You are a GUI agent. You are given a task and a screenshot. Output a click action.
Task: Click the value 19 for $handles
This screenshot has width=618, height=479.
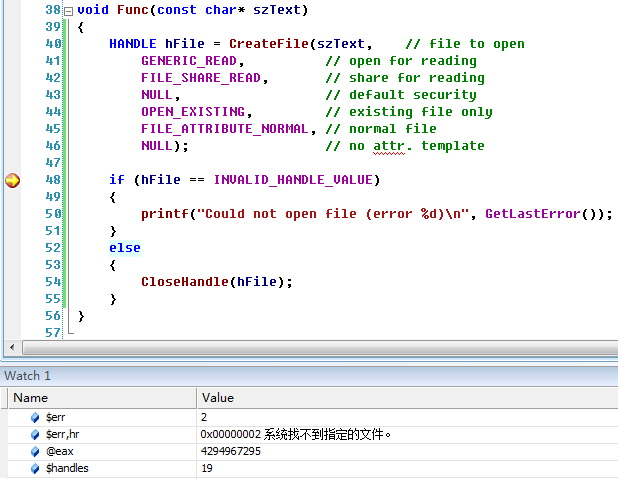[207, 468]
